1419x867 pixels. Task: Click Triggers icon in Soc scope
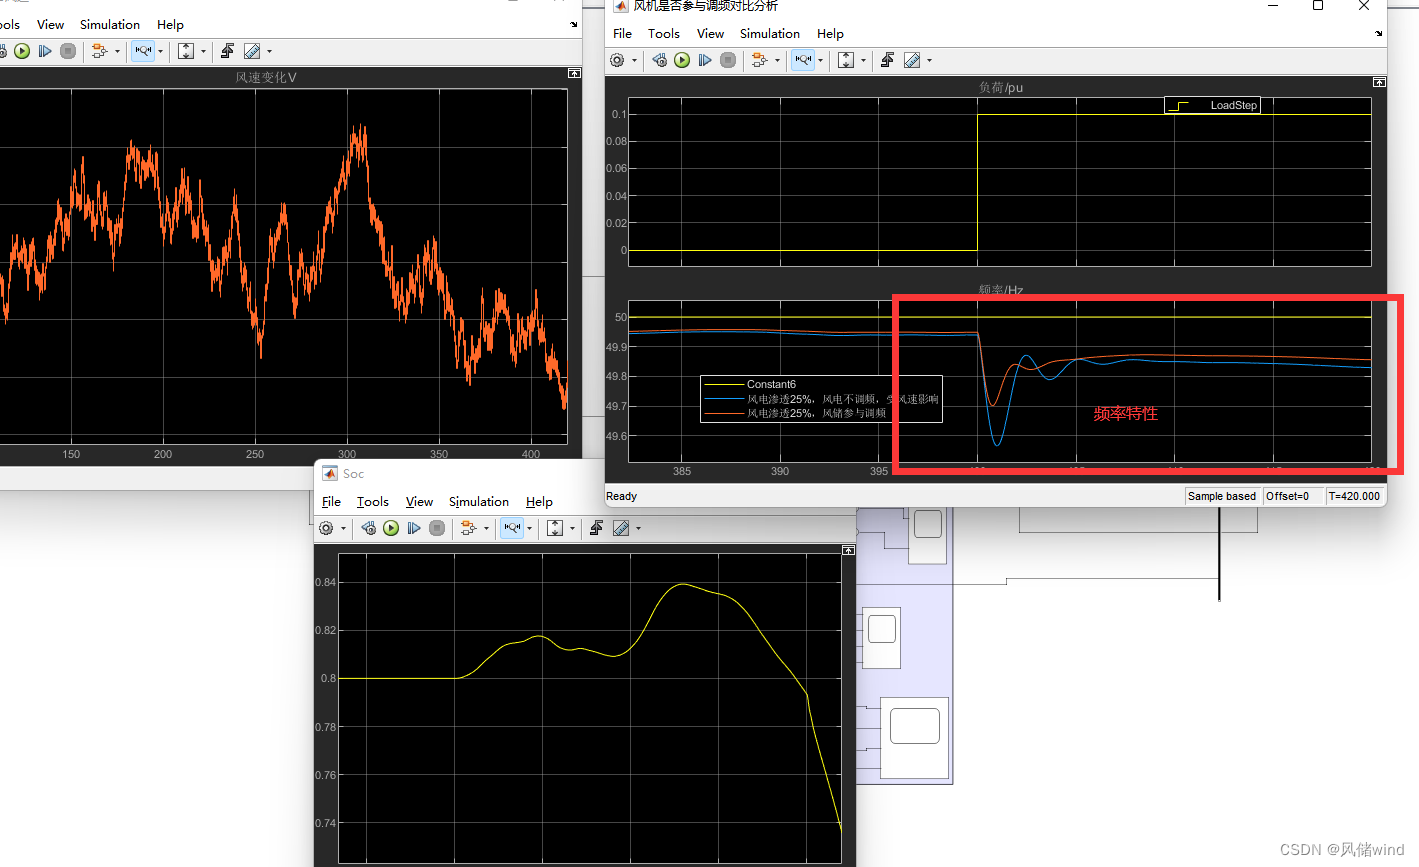click(596, 528)
